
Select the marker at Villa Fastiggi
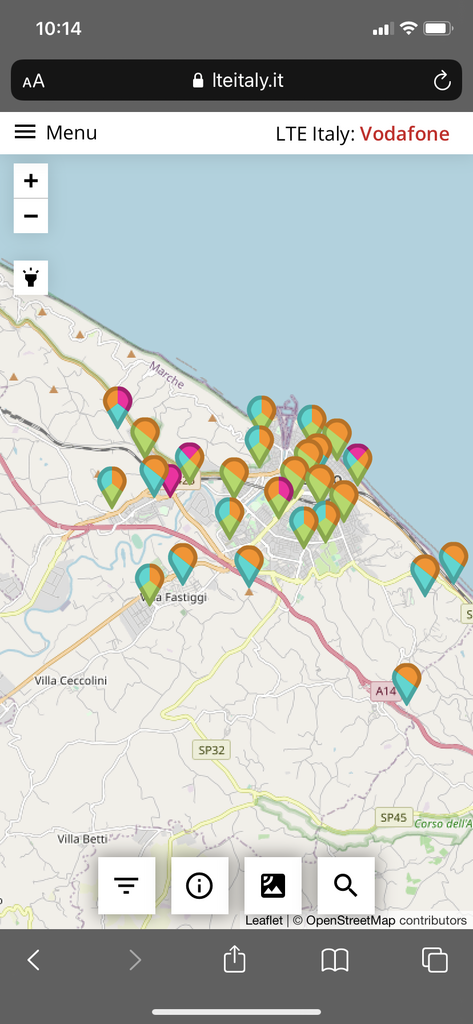(150, 584)
